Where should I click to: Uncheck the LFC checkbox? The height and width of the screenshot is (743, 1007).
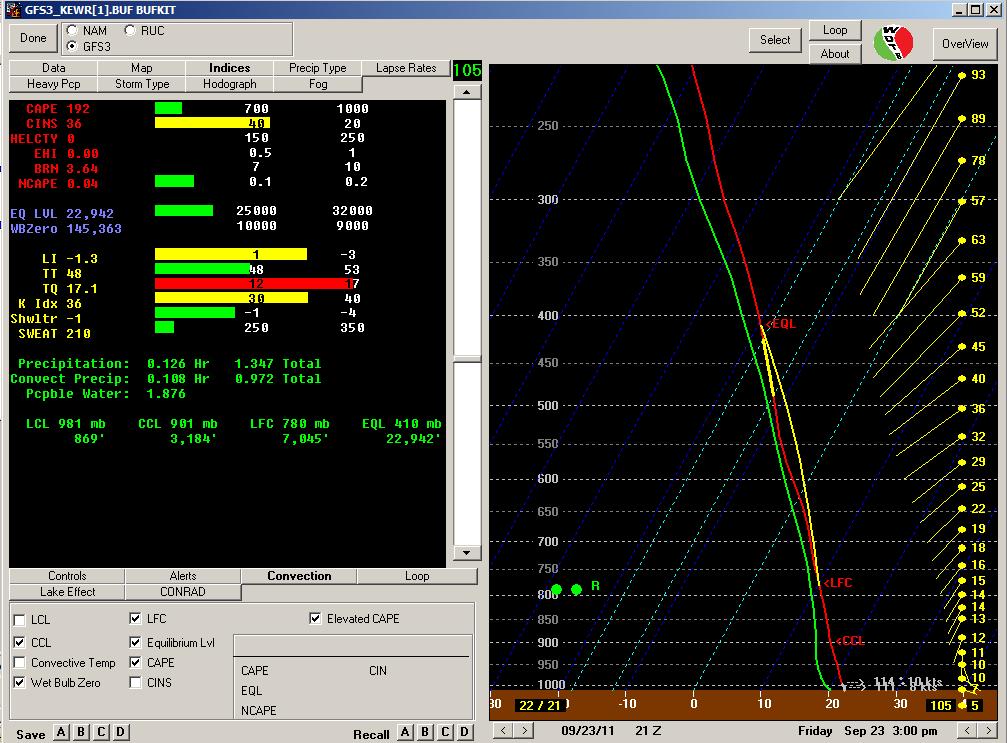coord(135,618)
